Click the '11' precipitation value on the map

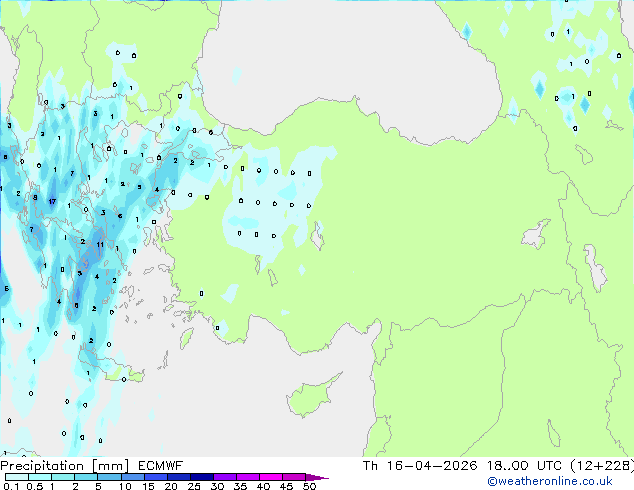coord(100,245)
